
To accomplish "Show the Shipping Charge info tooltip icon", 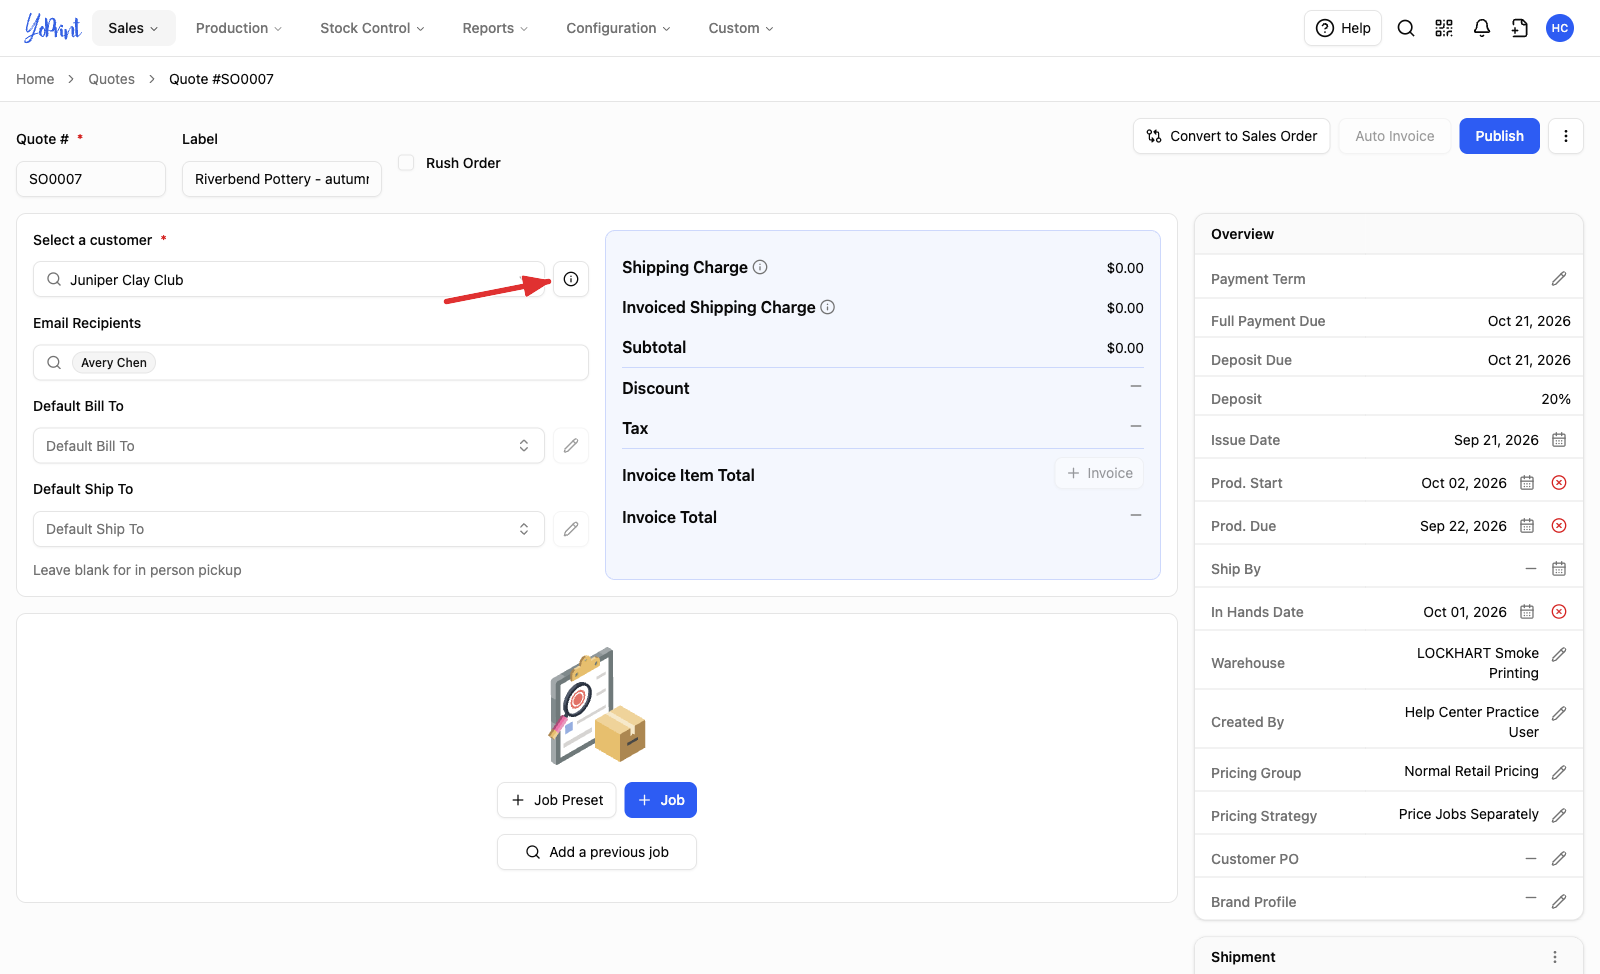I will click(x=760, y=267).
